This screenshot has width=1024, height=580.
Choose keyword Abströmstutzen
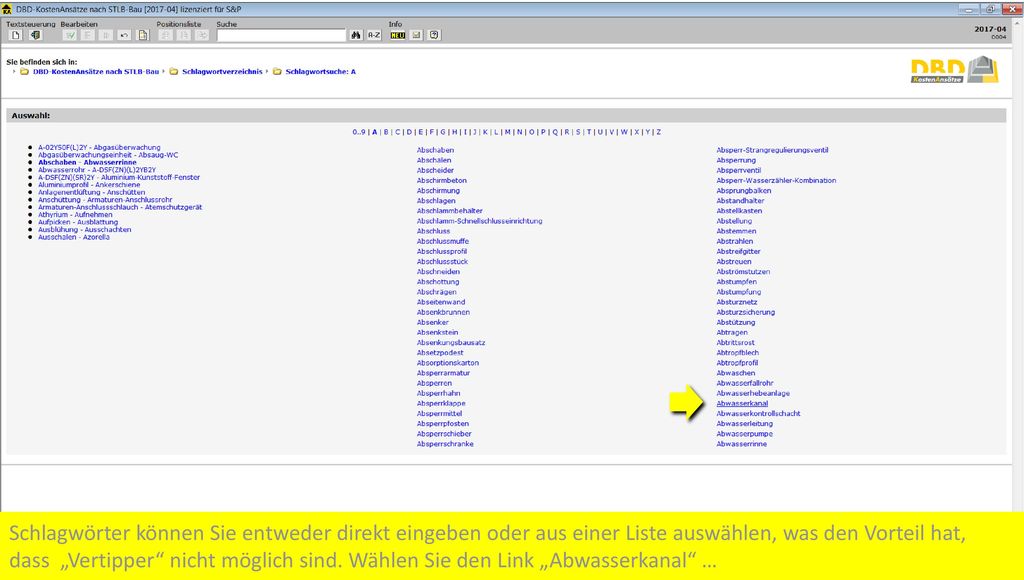(743, 272)
